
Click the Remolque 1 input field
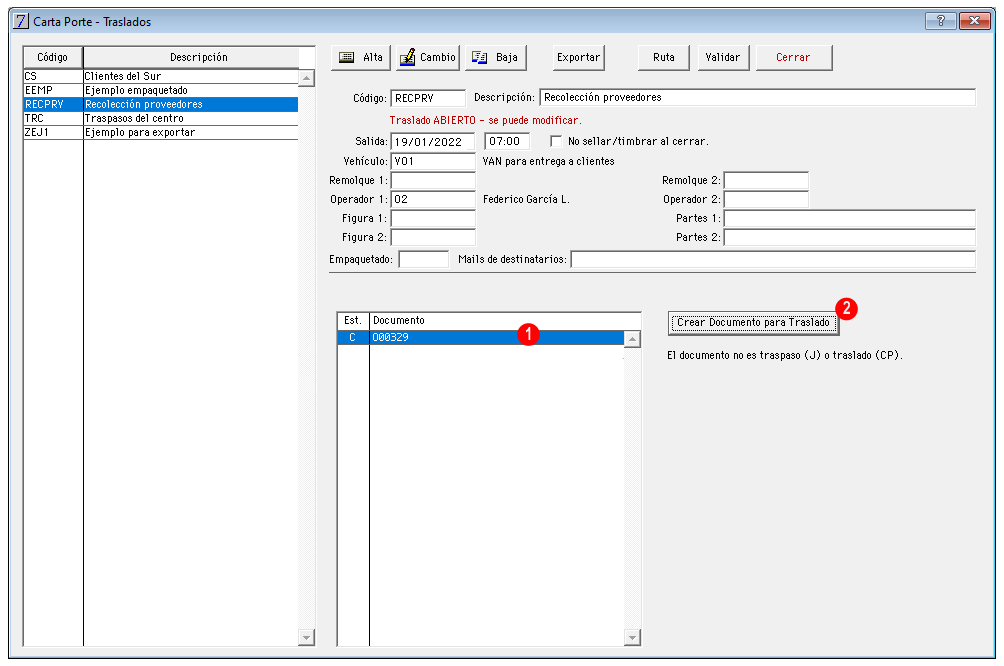433,181
